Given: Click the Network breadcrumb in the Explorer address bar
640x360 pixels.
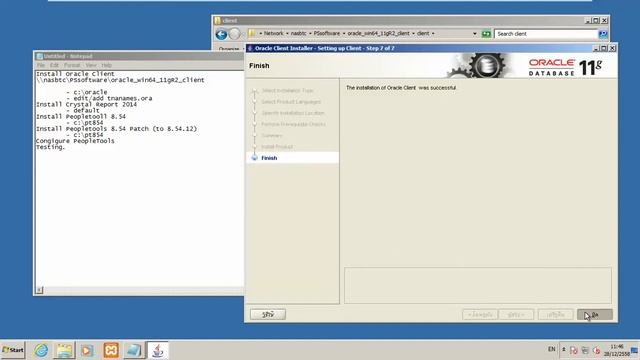Looking at the screenshot, I should coord(273,33).
